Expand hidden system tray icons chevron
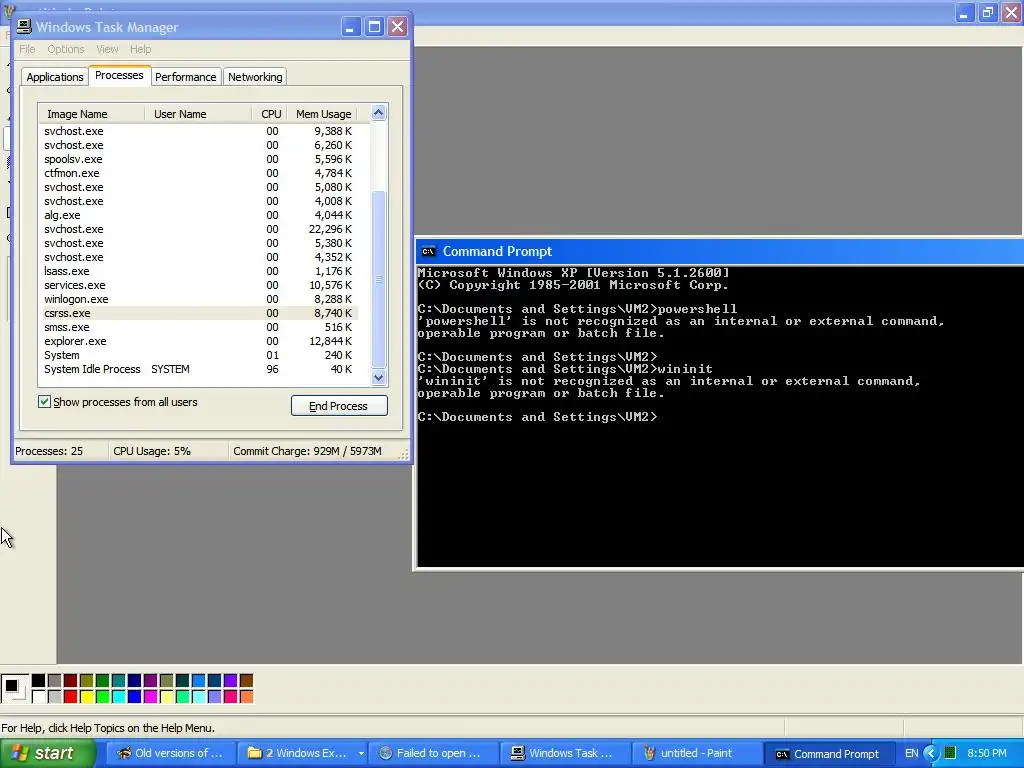Screen dimensions: 1024x768 tap(931, 753)
